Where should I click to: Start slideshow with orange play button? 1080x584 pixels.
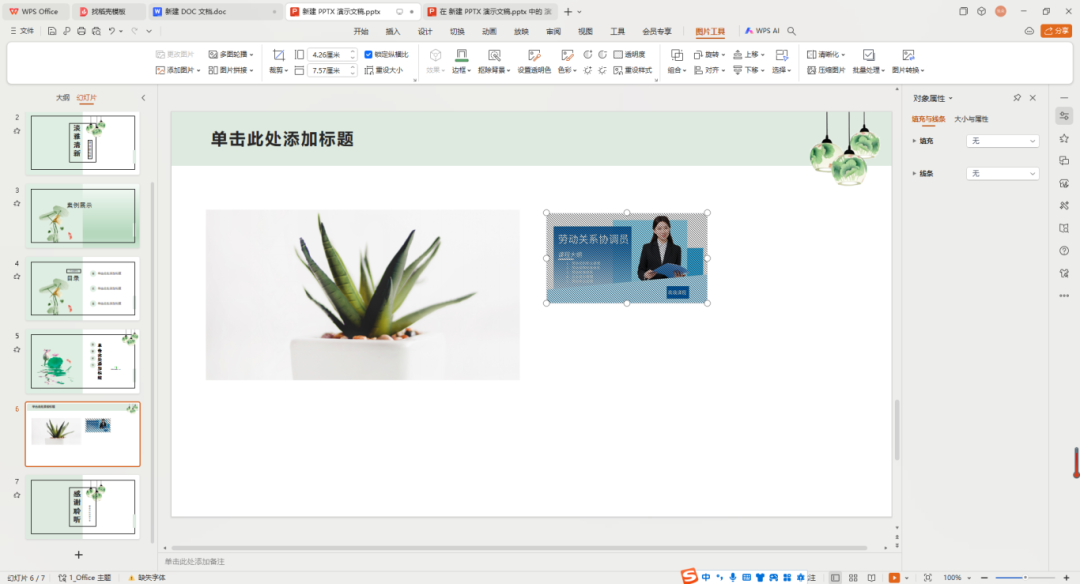[894, 578]
